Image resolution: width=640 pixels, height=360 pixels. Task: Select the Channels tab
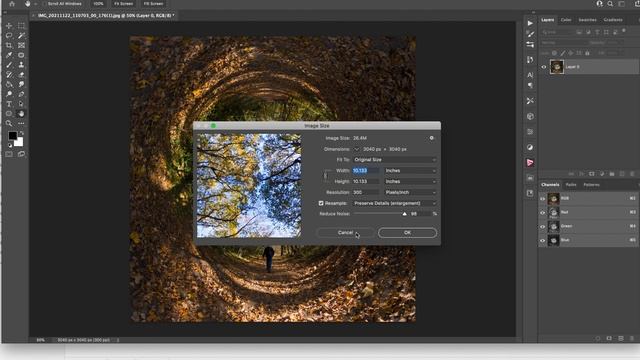tap(550, 185)
